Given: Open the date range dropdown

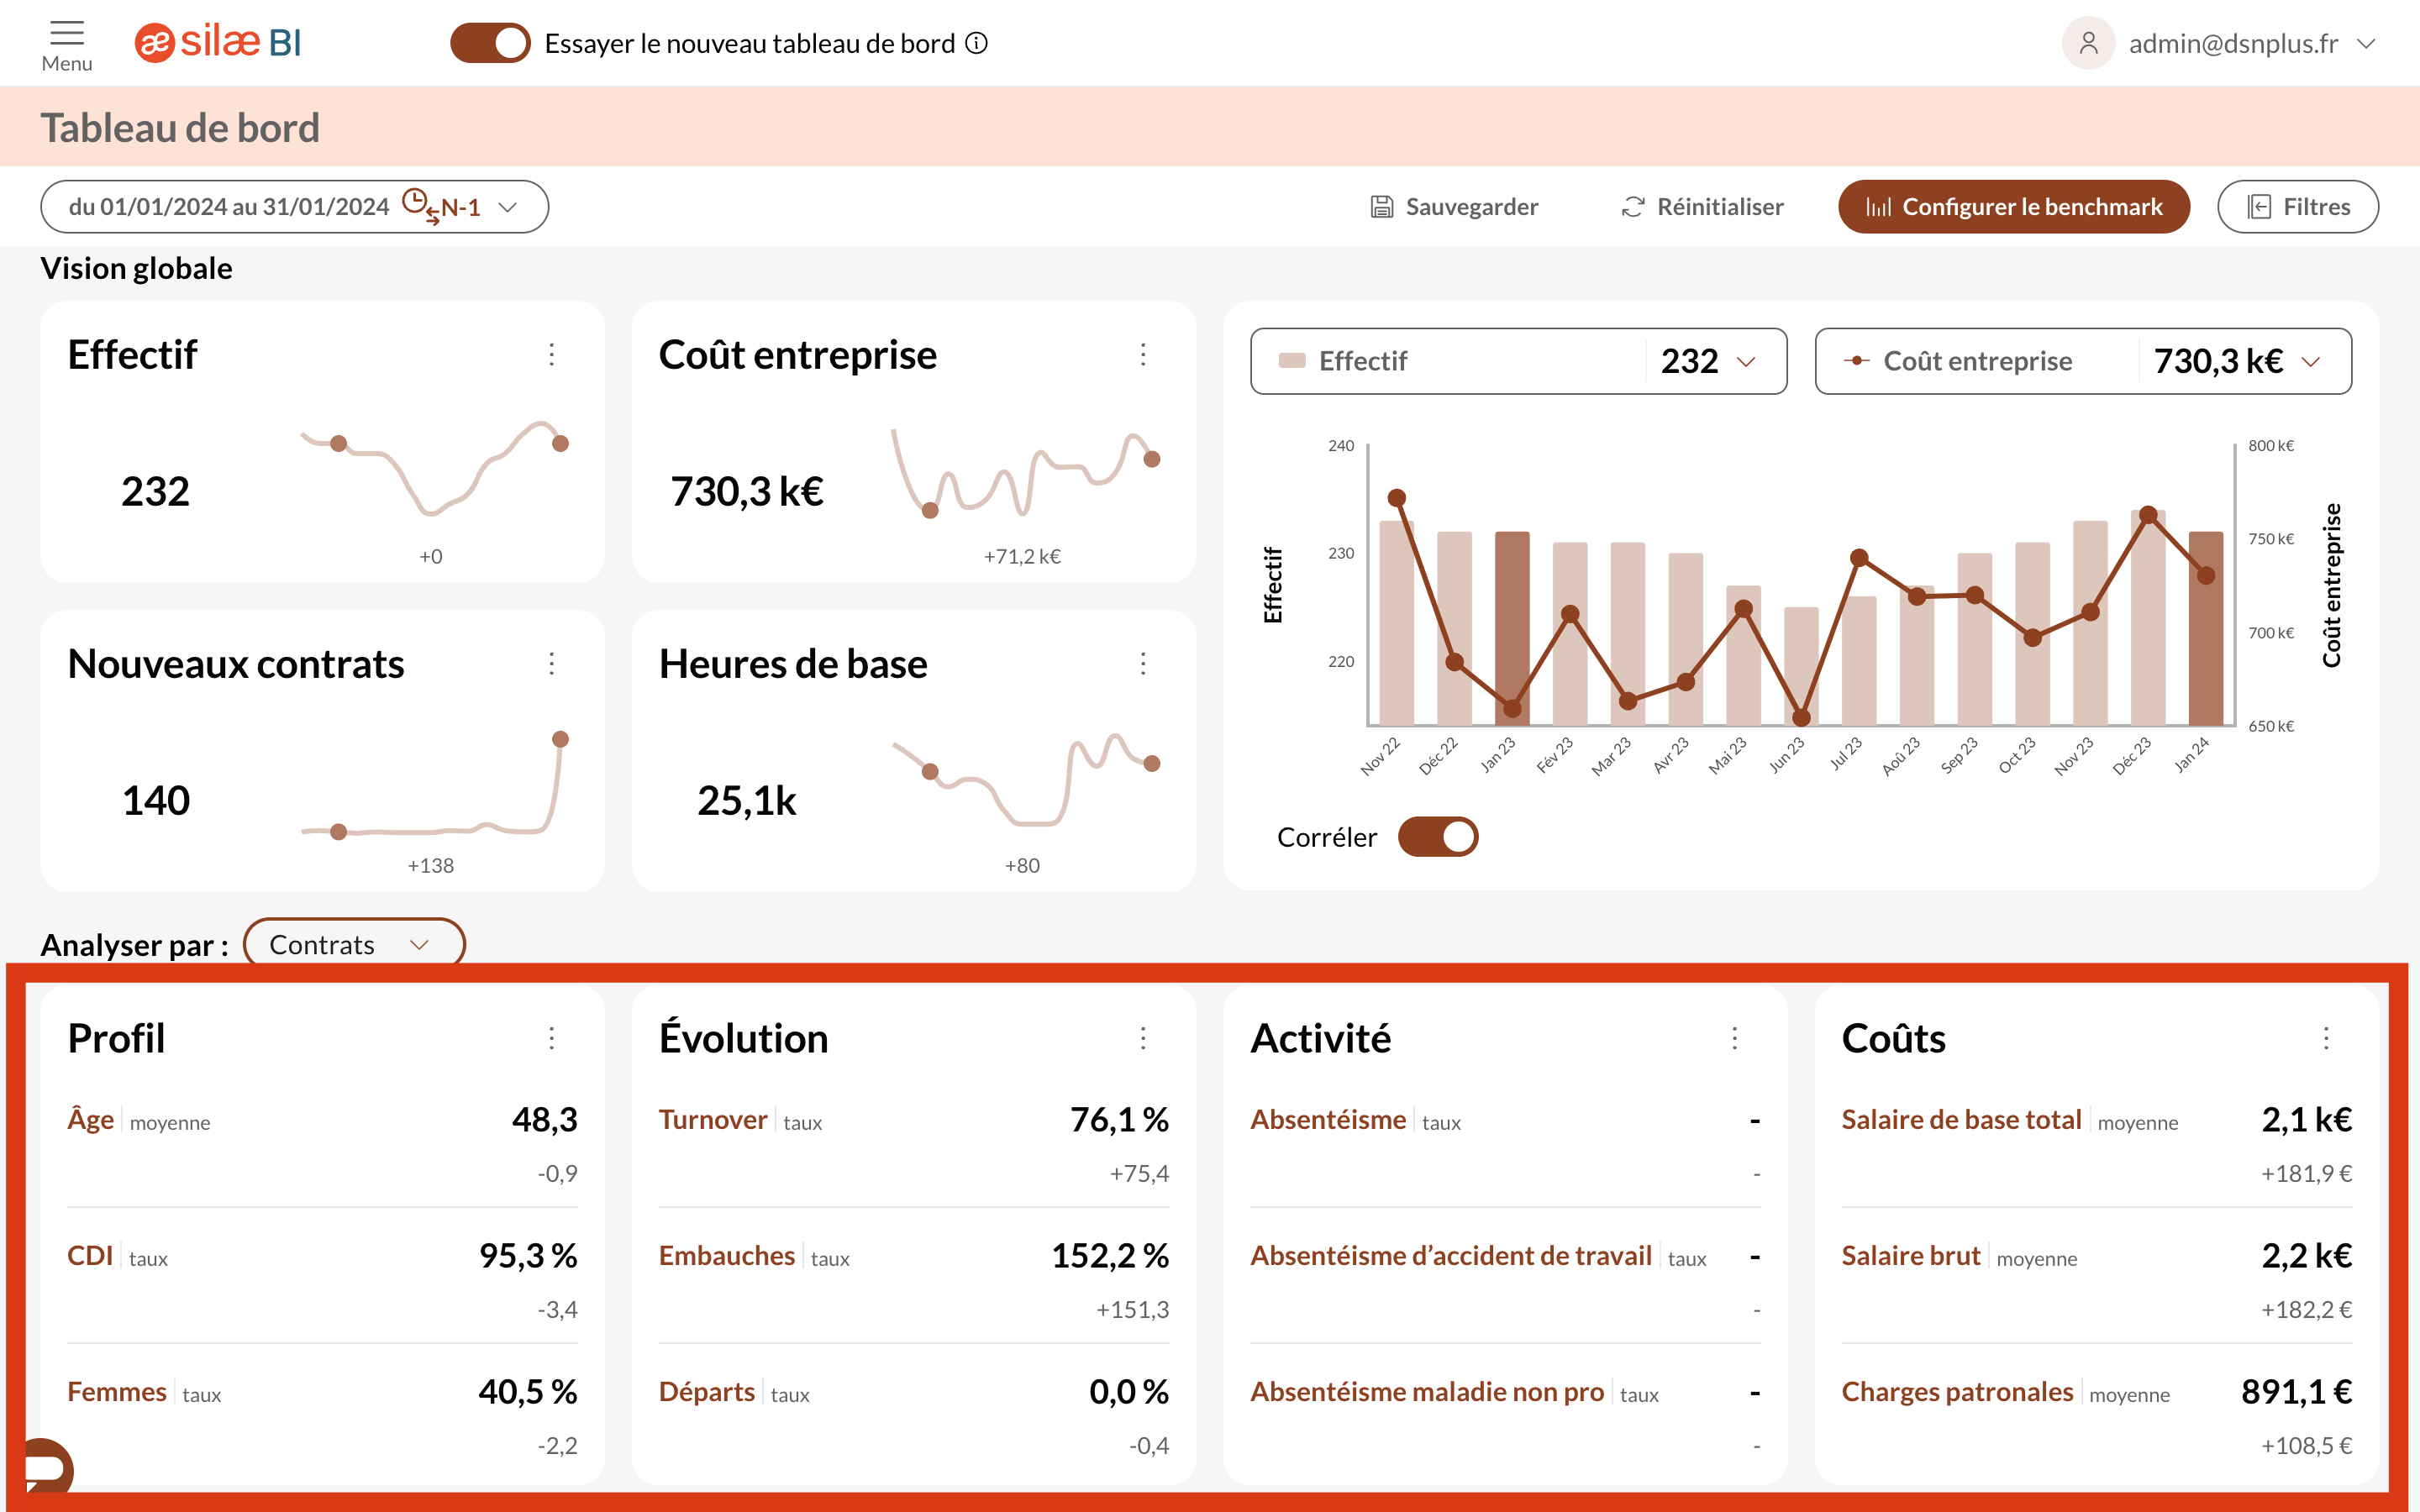Looking at the screenshot, I should click(294, 207).
